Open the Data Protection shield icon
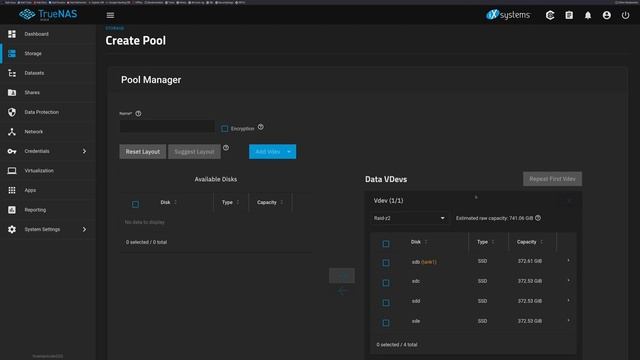The height and width of the screenshot is (360, 640). pos(12,112)
